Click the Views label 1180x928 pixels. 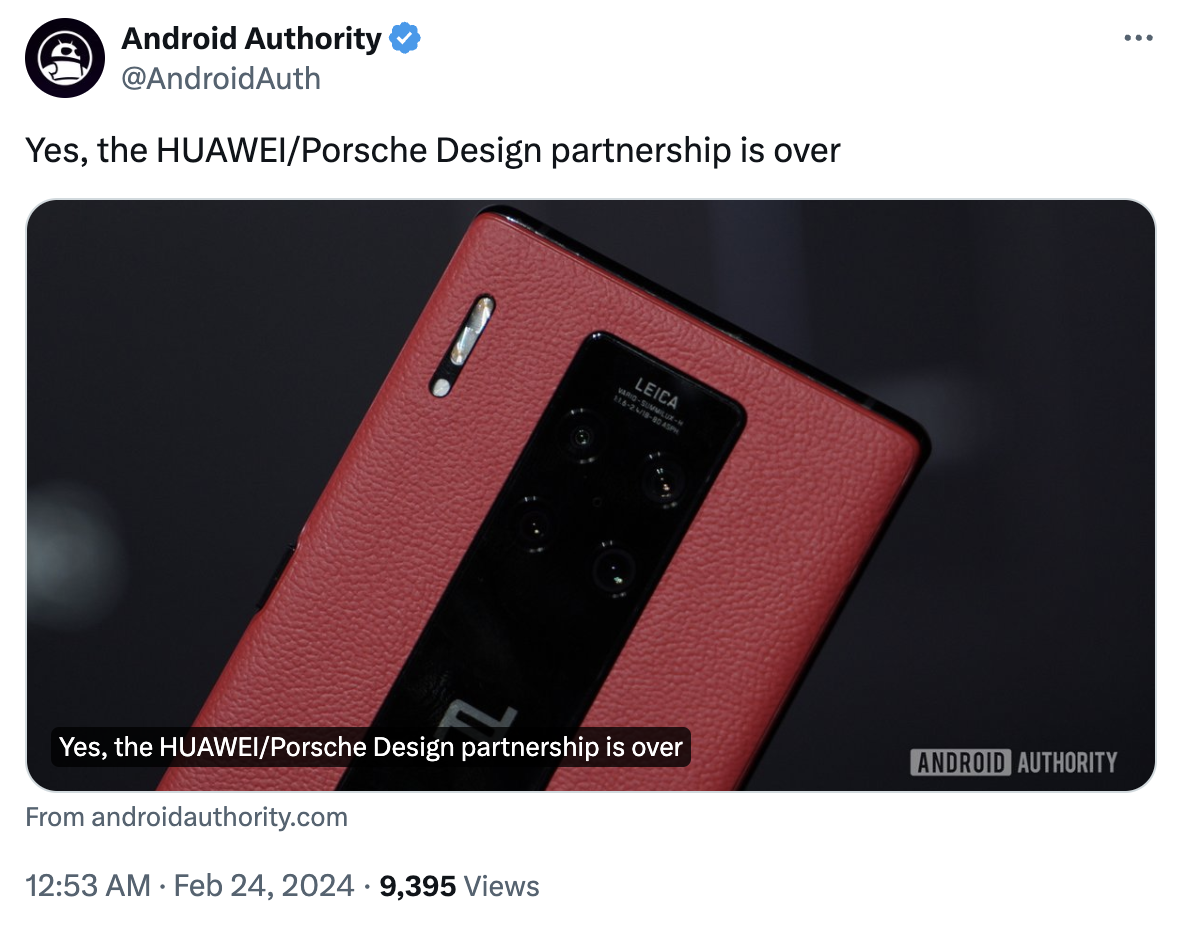502,886
